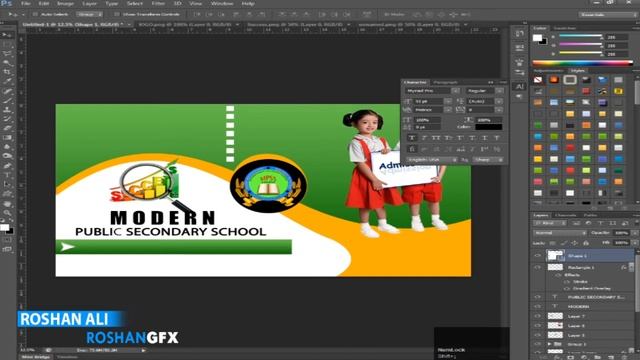Open the Sharp anti-aliasing dropdown
Image resolution: width=640 pixels, height=360 pixels.
pos(488,160)
